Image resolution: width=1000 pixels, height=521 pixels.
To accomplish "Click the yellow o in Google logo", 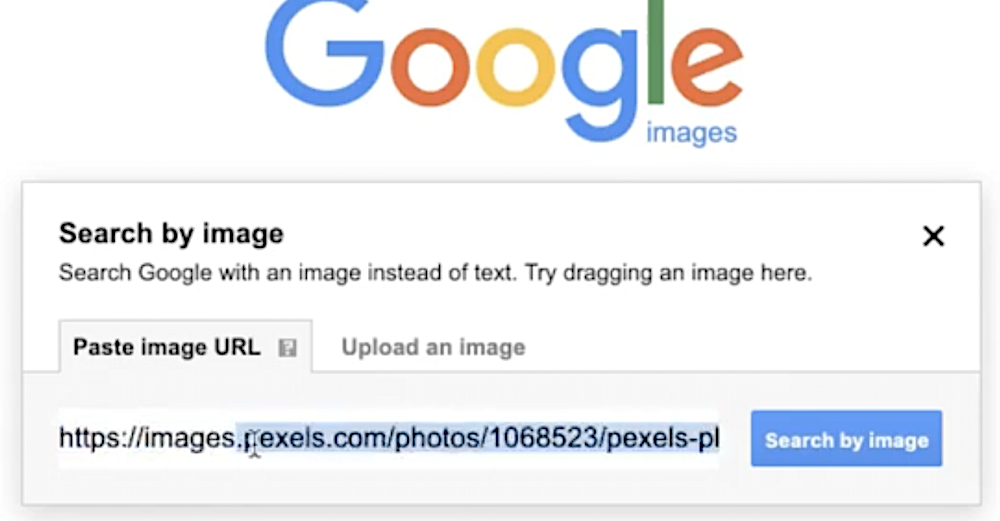I will click(x=517, y=68).
